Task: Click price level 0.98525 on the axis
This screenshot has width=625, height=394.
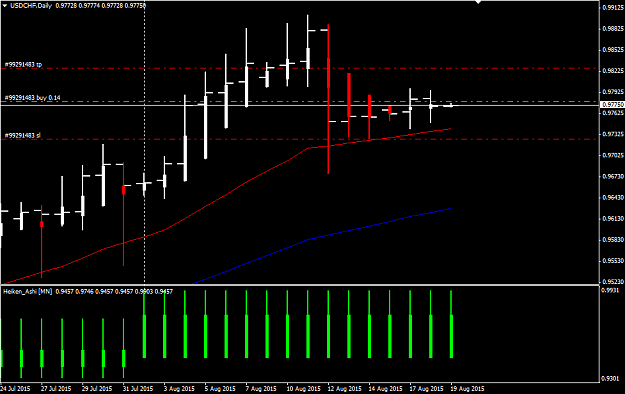Action: (x=613, y=50)
